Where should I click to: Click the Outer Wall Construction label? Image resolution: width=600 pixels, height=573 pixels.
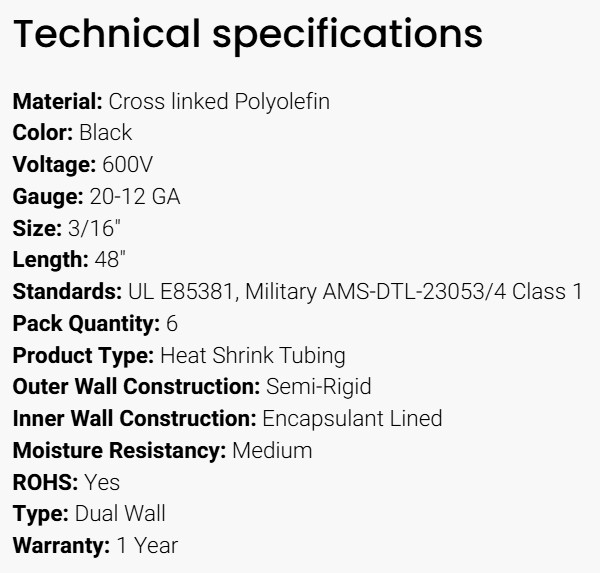coord(136,387)
